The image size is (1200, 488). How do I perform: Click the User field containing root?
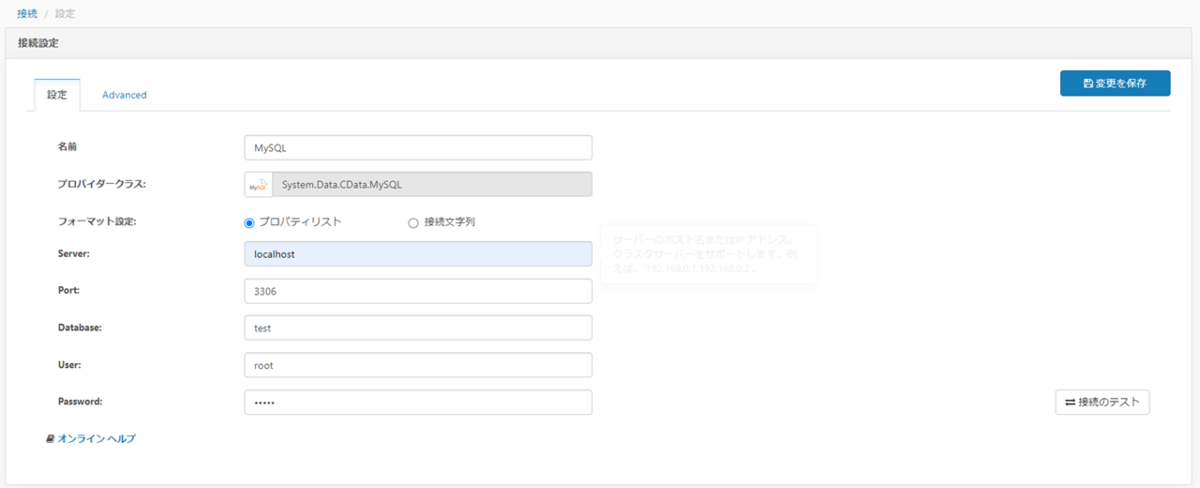coord(418,365)
